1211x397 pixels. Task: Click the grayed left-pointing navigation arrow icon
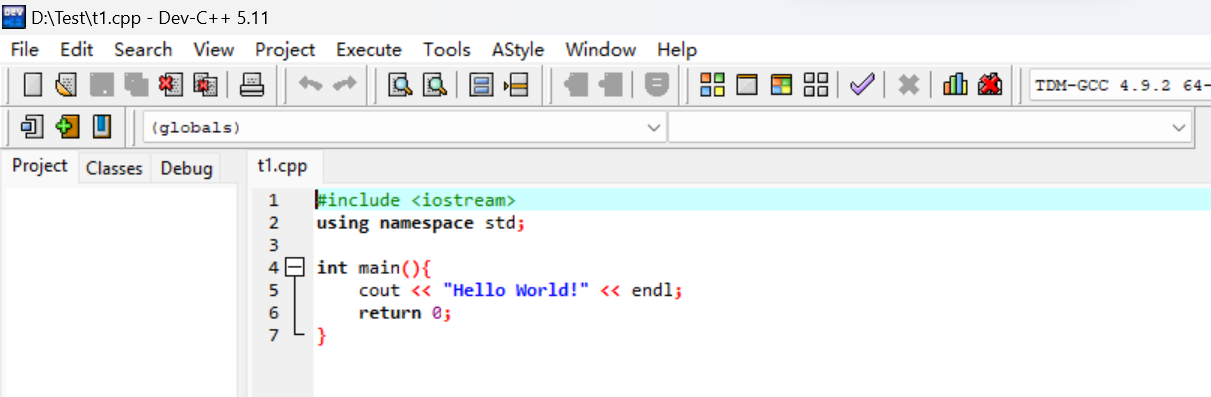click(x=575, y=85)
